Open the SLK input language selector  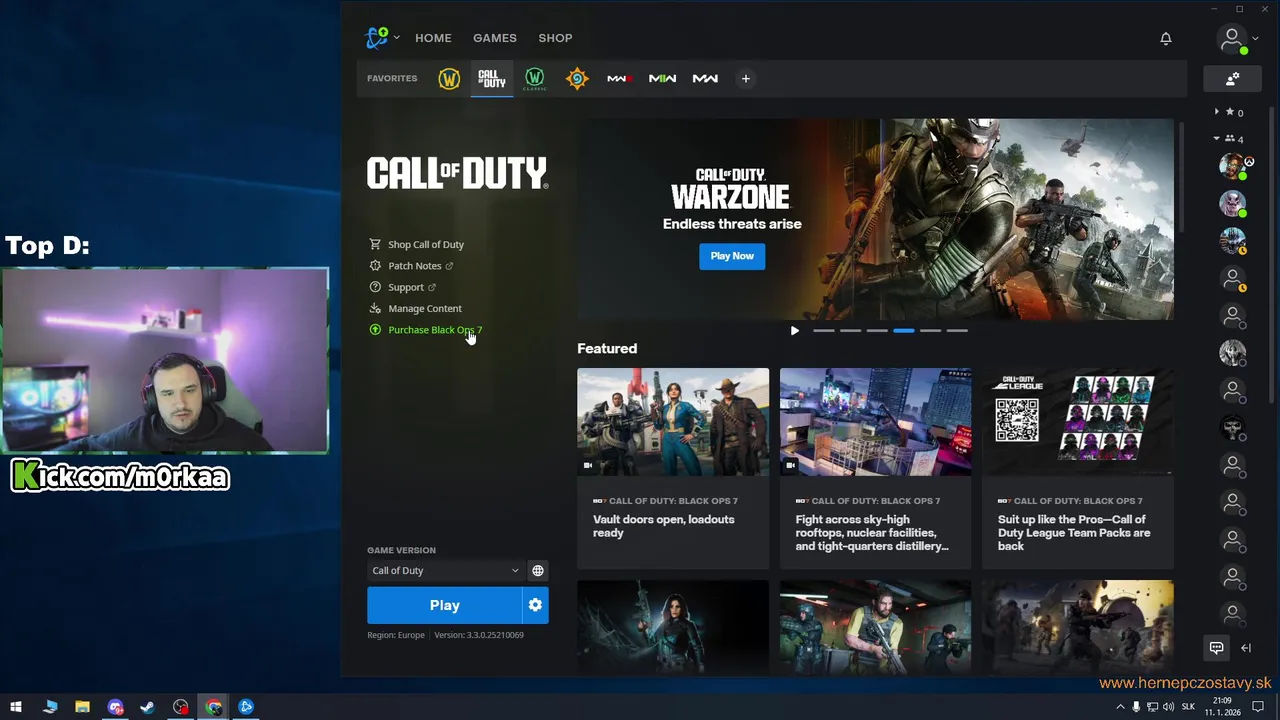coord(1188,707)
